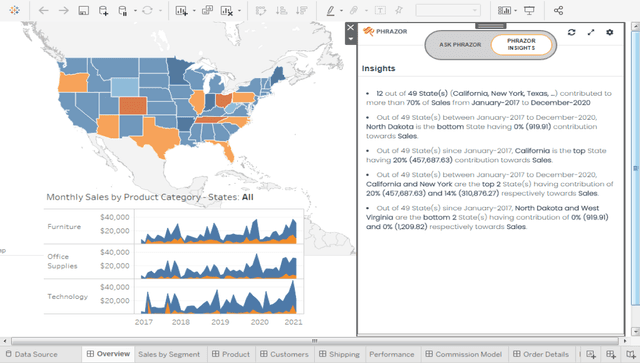Click the New Data Source icon
Image resolution: width=640 pixels, height=363 pixels.
[x=103, y=11]
